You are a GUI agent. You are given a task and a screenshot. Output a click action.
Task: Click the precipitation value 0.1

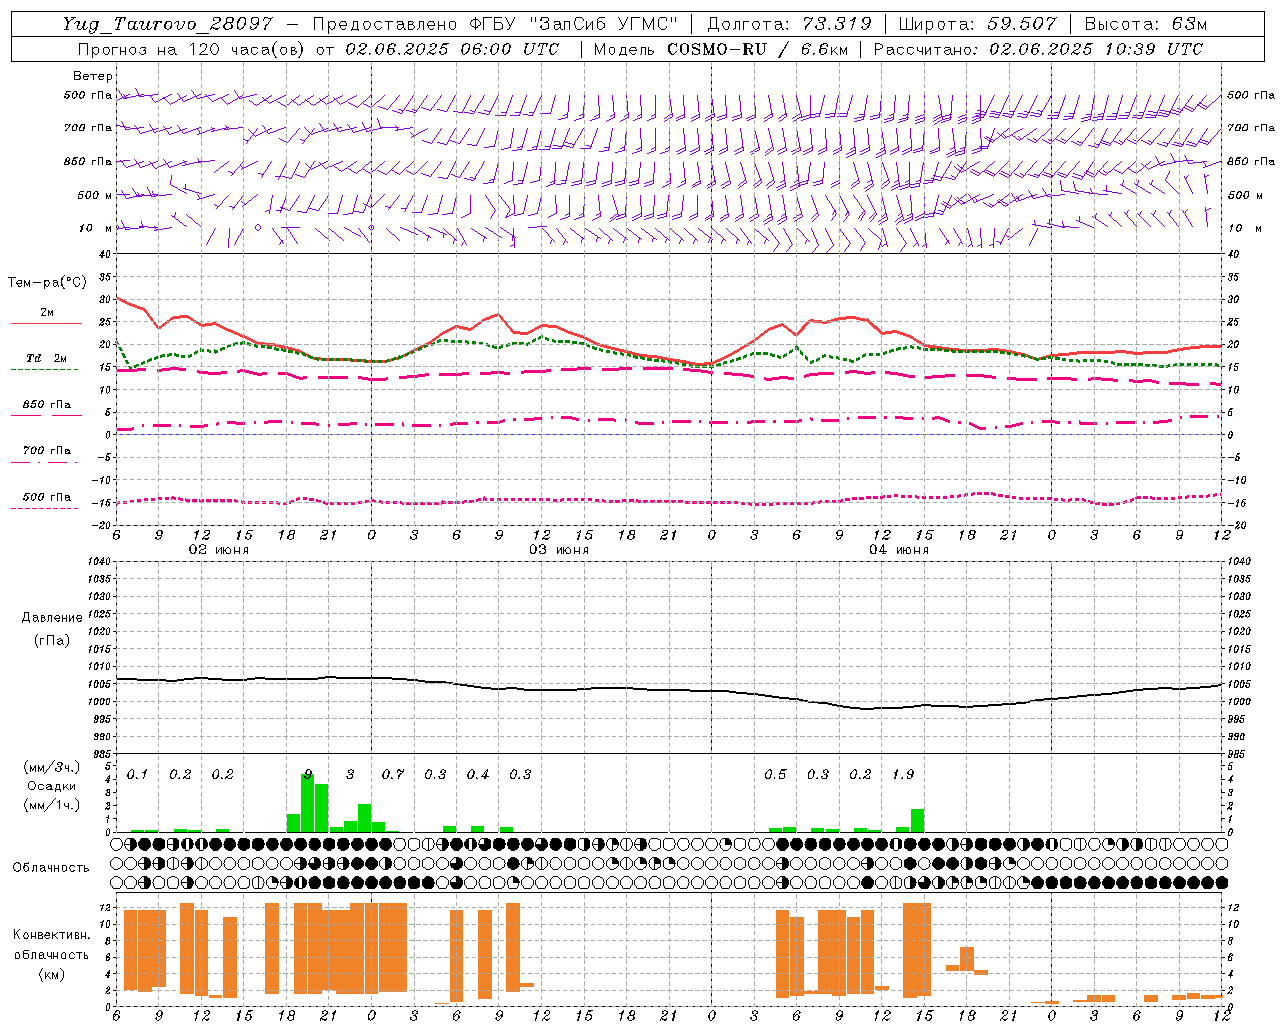coord(137,775)
